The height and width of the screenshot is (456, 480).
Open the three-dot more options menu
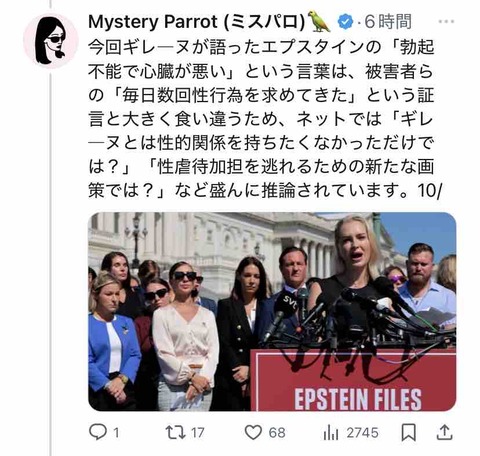tap(446, 22)
